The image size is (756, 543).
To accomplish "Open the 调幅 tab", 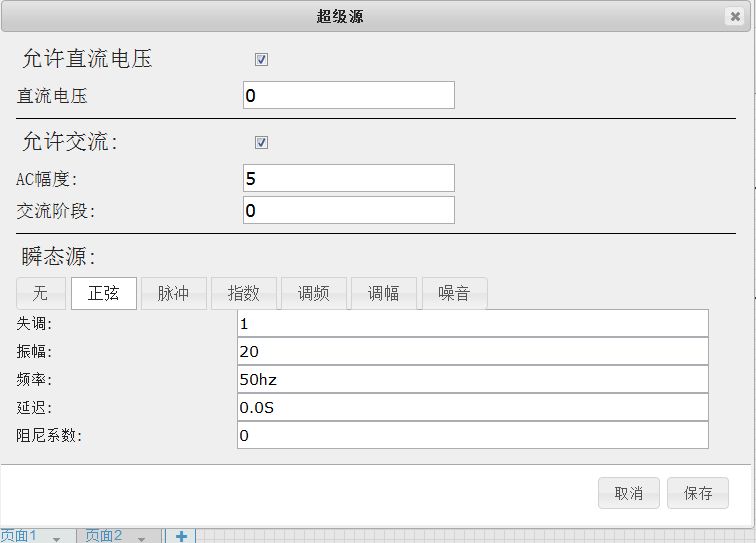I will [x=384, y=293].
